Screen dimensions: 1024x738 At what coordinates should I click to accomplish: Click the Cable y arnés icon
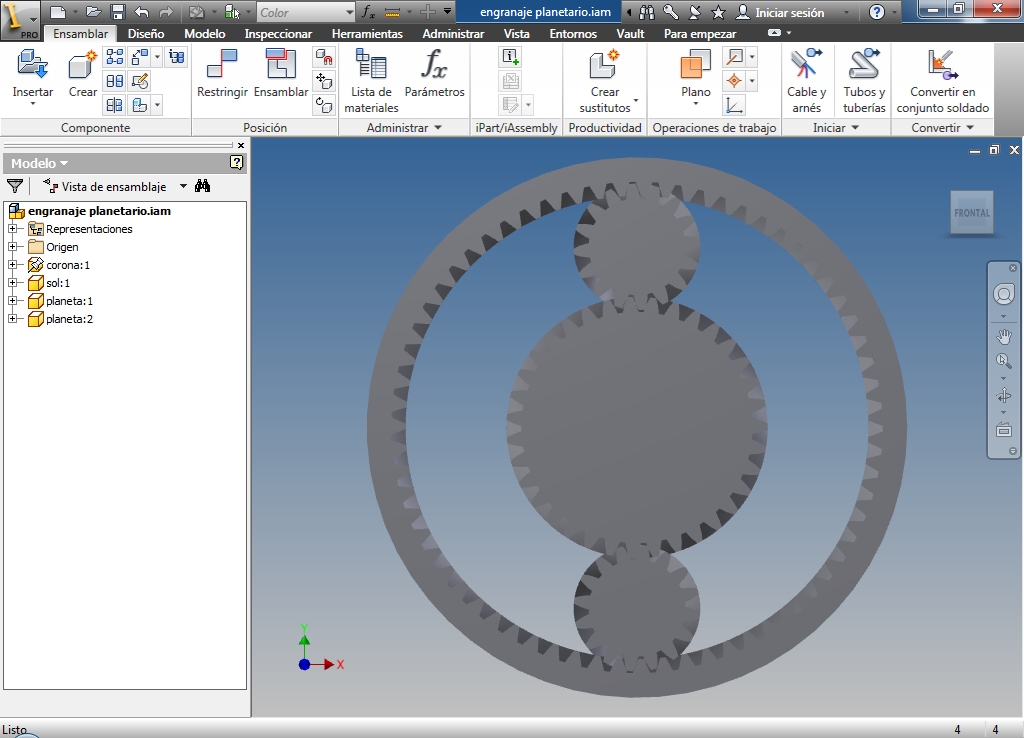coord(806,67)
